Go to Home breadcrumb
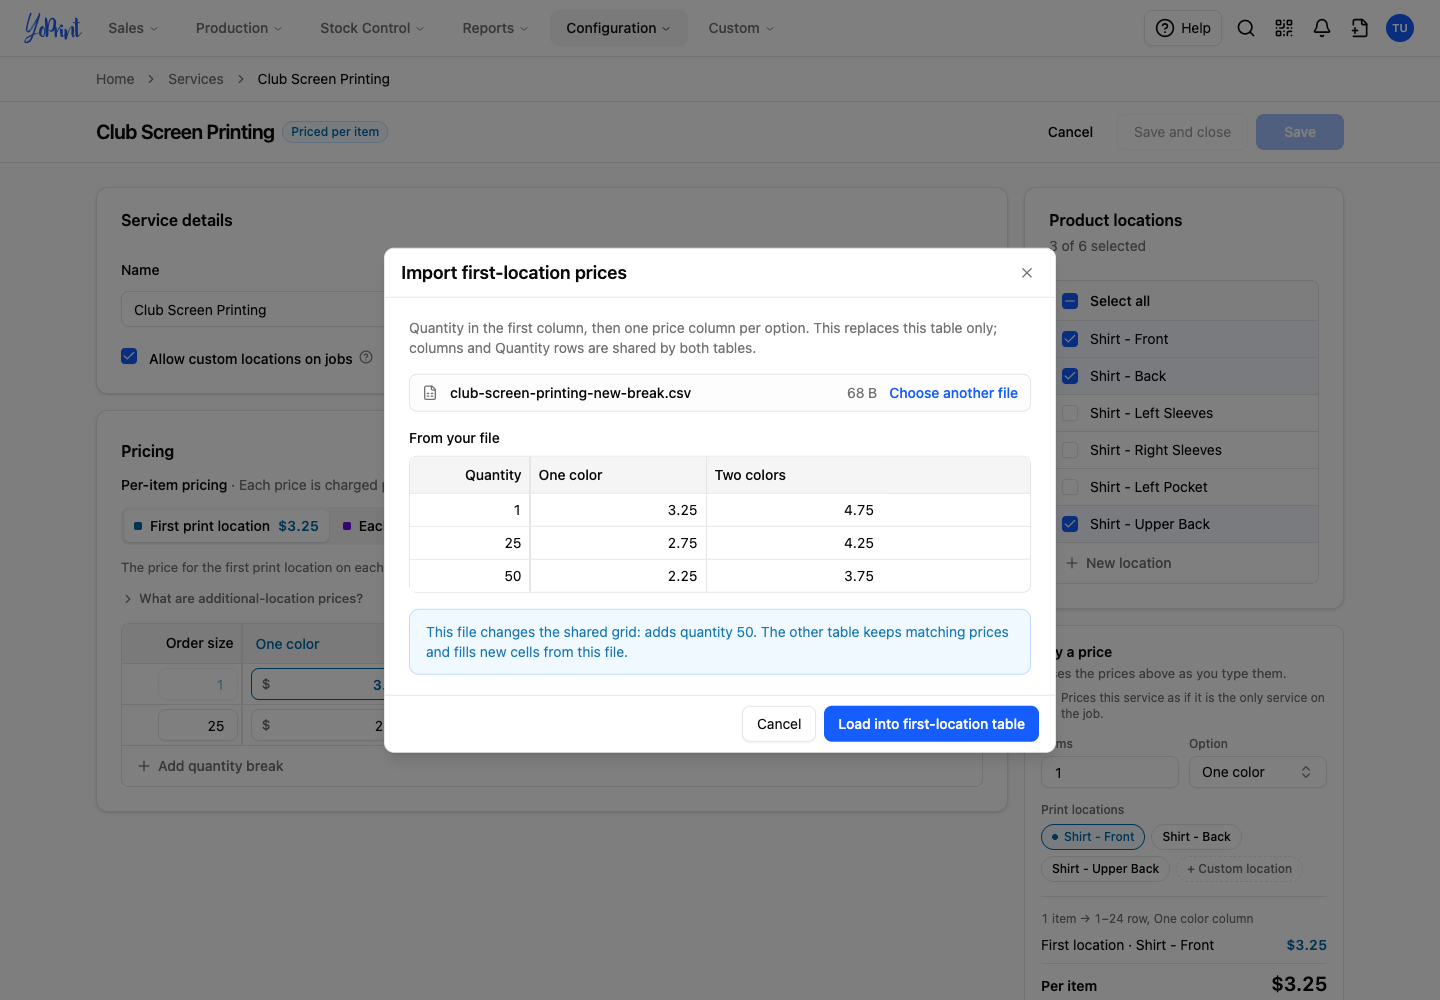This screenshot has width=1440, height=1000. [115, 79]
